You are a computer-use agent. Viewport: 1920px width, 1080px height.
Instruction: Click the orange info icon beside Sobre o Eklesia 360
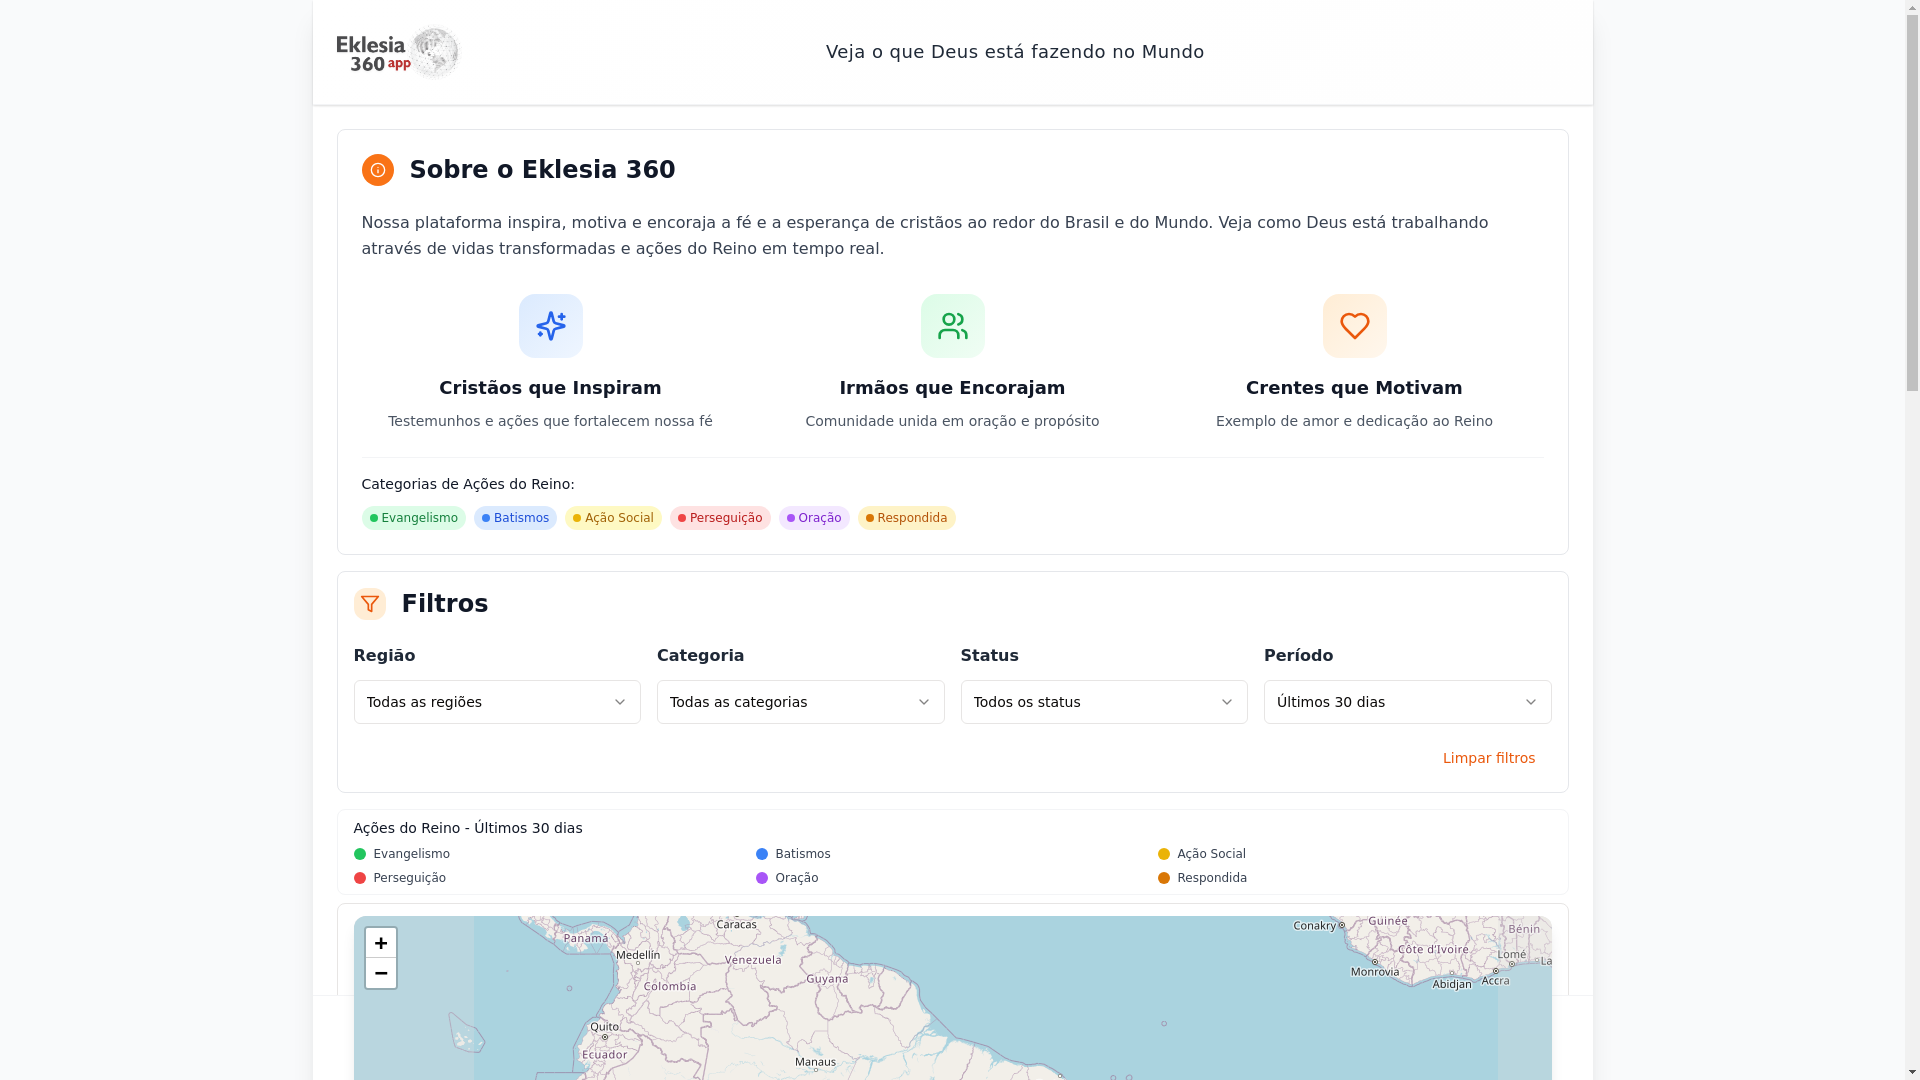[378, 170]
